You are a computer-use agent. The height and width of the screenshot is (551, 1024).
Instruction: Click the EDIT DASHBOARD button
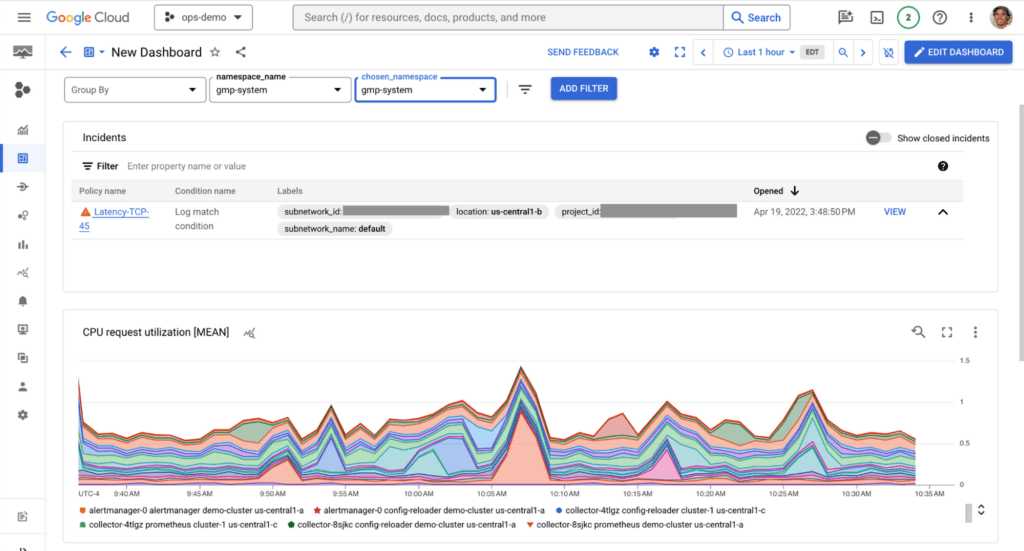coord(958,52)
